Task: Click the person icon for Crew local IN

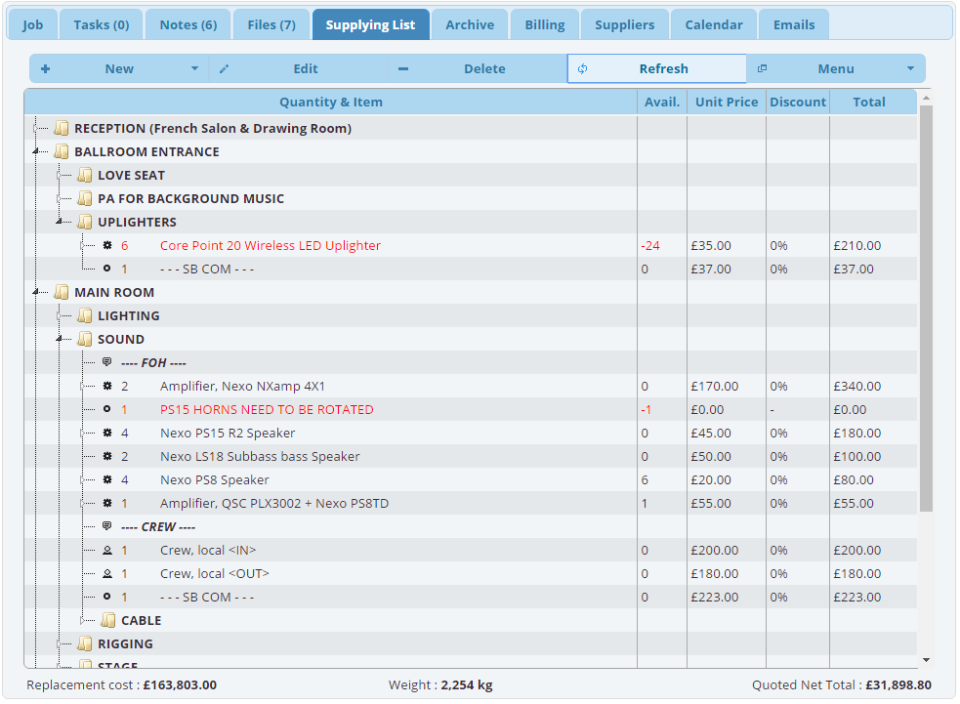Action: pos(107,550)
